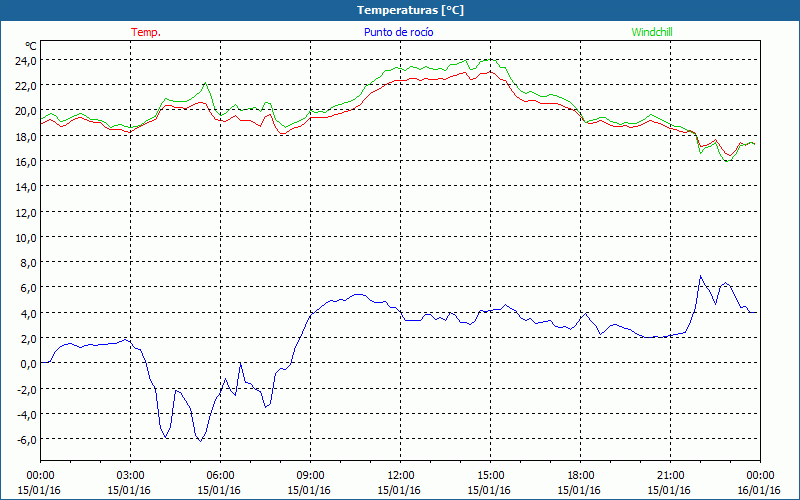
Task: Click the '20,0' y-axis value
Action: pyautogui.click(x=26, y=111)
